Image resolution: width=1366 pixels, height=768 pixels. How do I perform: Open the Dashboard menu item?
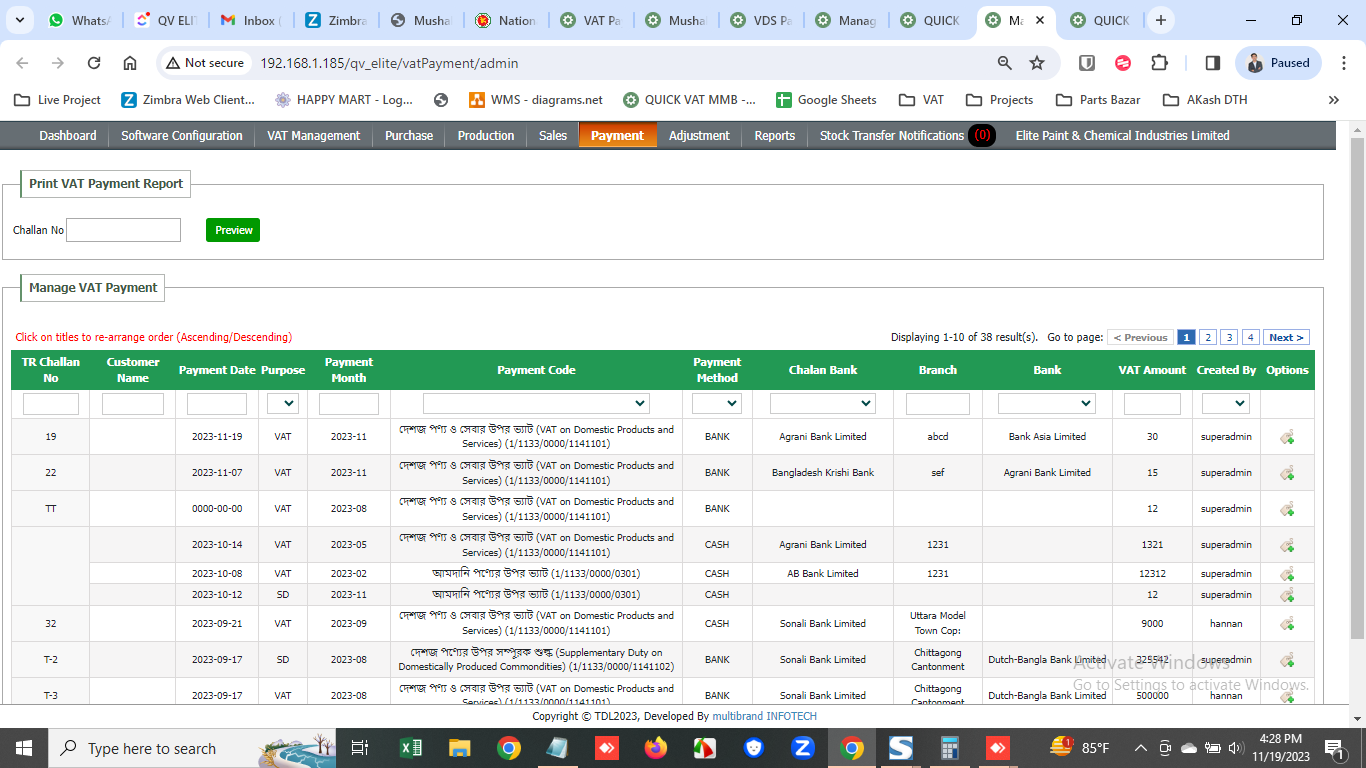(68, 135)
